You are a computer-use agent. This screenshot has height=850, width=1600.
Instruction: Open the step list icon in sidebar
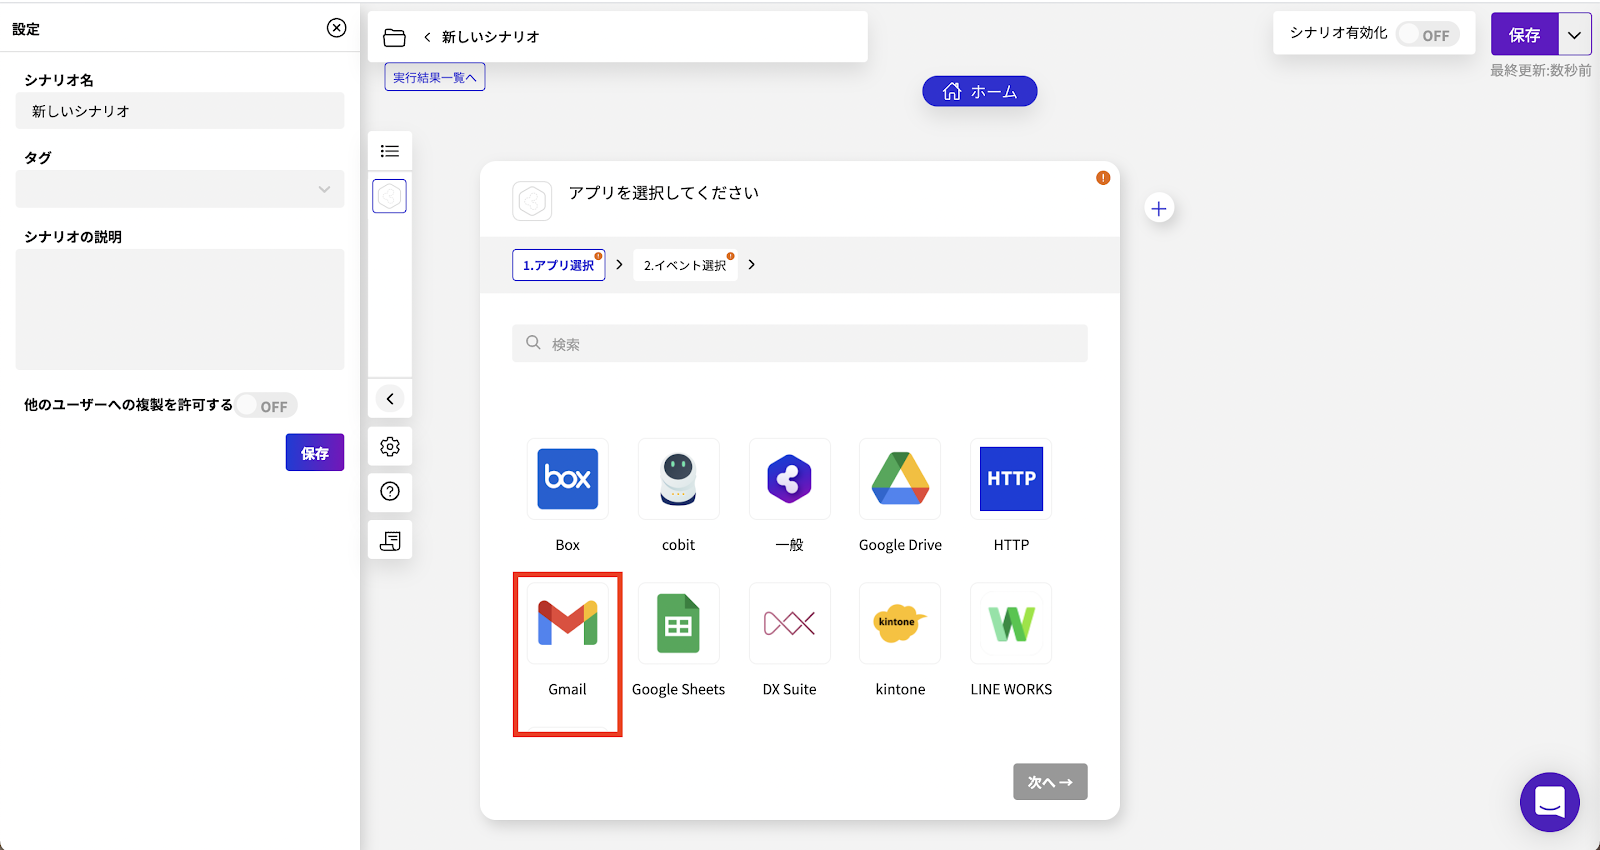tap(390, 151)
